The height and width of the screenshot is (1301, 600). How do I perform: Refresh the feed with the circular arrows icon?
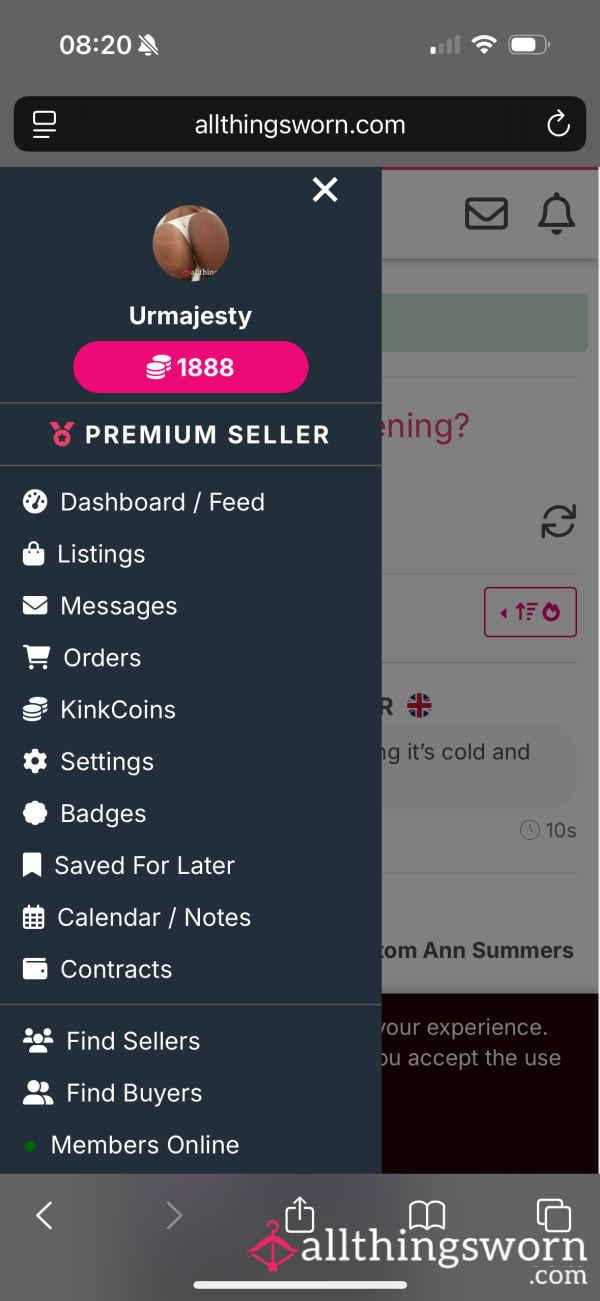pos(558,522)
